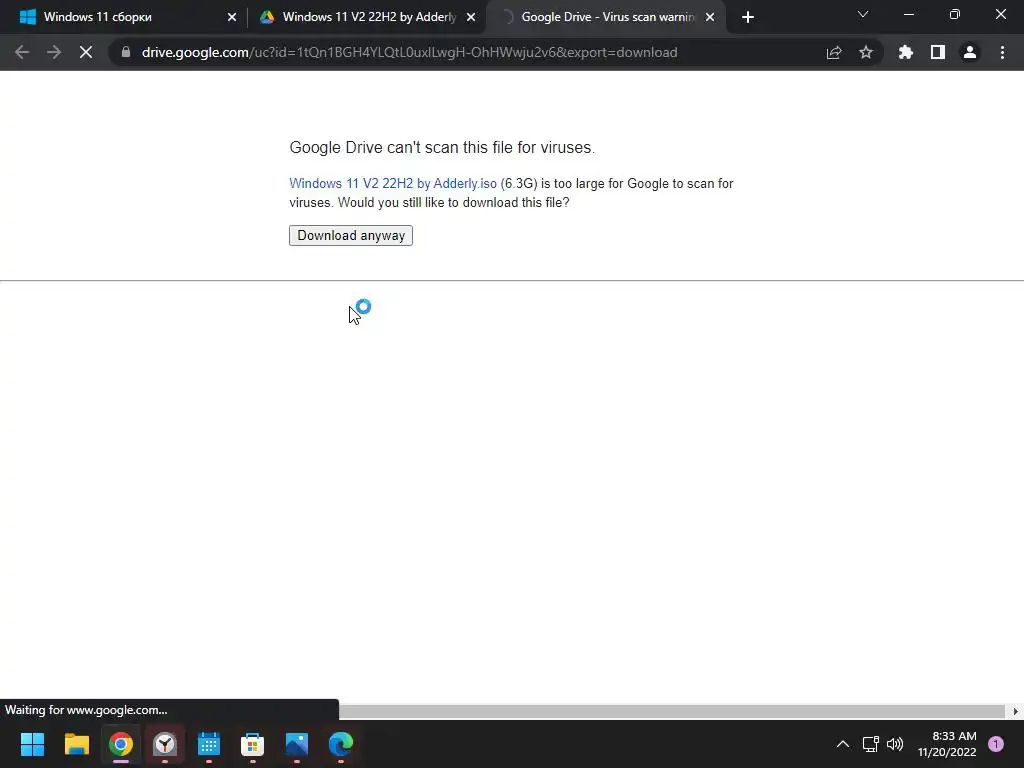Close the Windows 11 сборки tab
The width and height of the screenshot is (1024, 768).
point(232,17)
